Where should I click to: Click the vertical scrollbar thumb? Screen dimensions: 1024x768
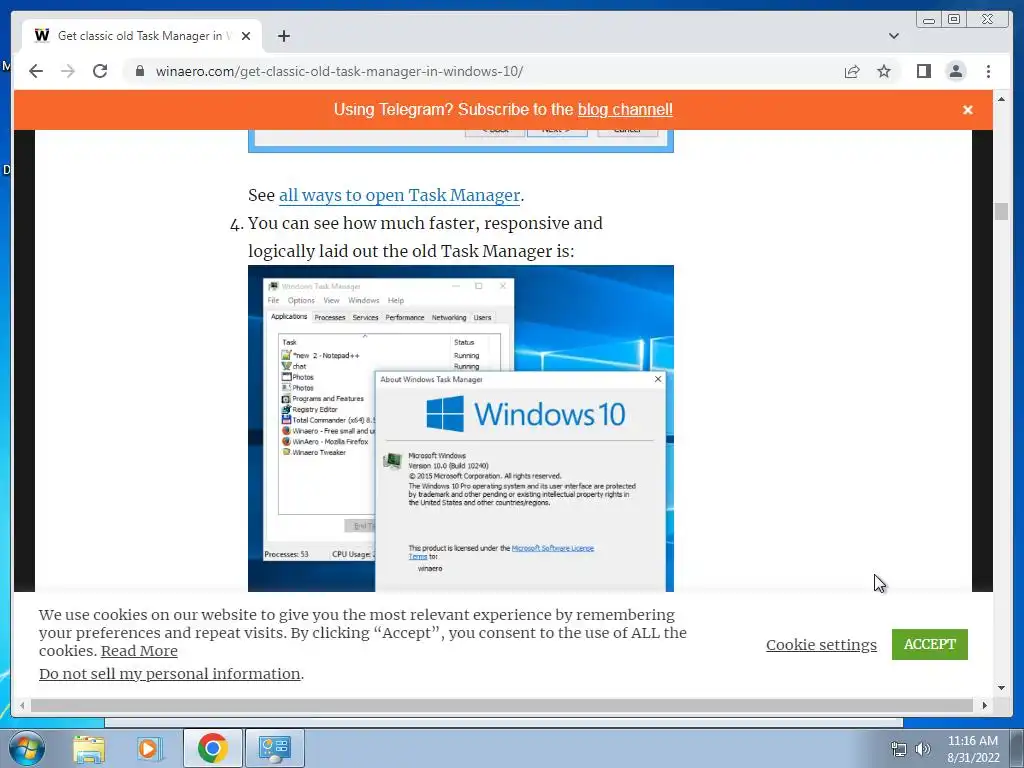(1001, 212)
